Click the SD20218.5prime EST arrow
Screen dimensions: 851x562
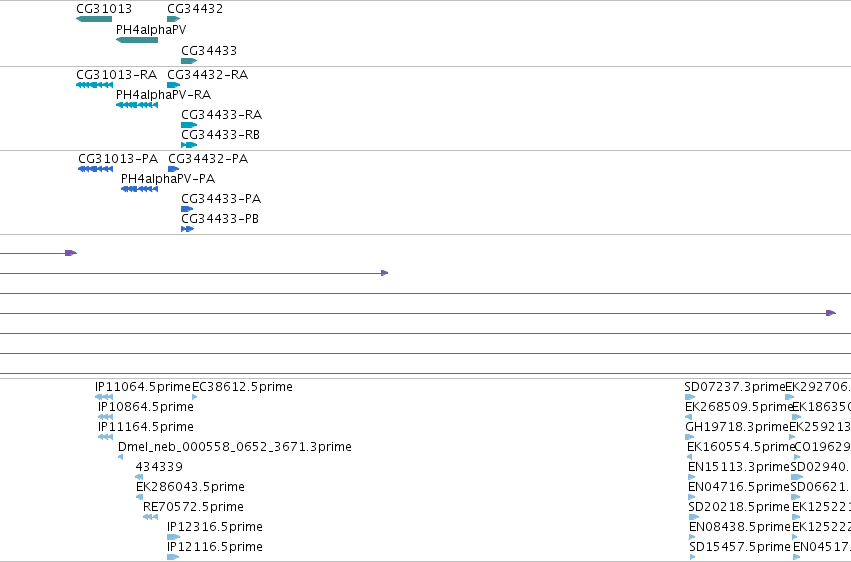[694, 517]
